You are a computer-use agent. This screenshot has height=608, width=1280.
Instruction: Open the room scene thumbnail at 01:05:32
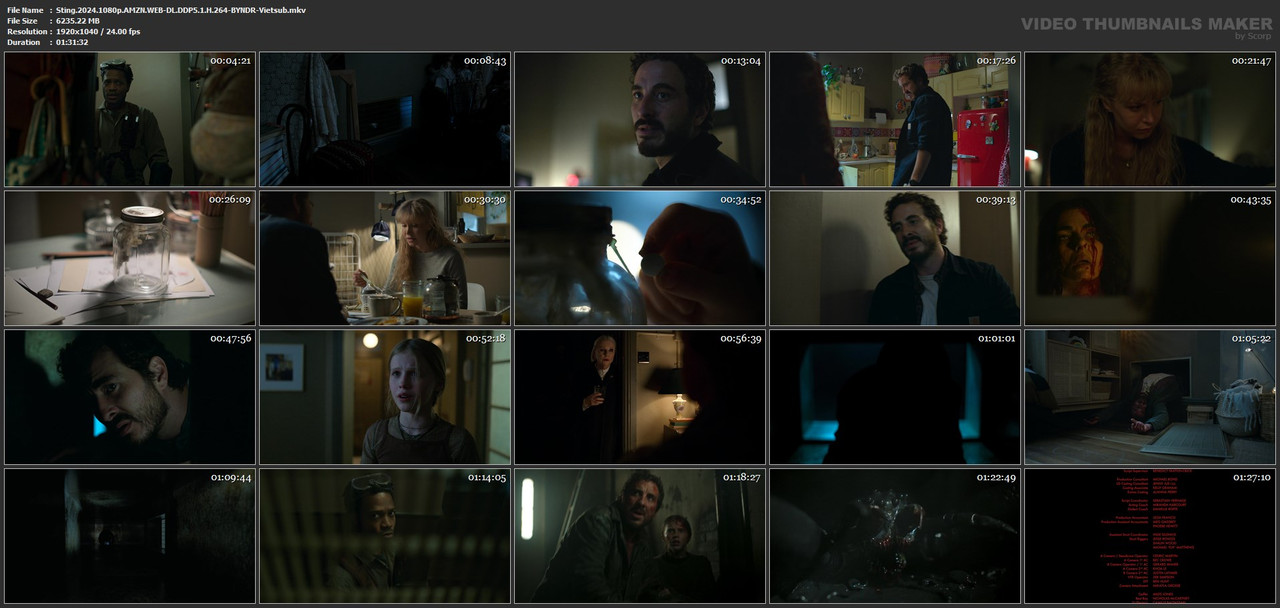click(1150, 398)
